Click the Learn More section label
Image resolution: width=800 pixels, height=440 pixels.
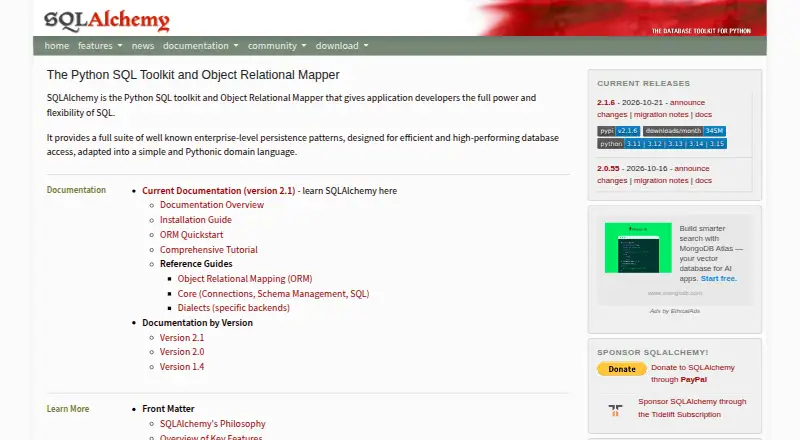[68, 409]
